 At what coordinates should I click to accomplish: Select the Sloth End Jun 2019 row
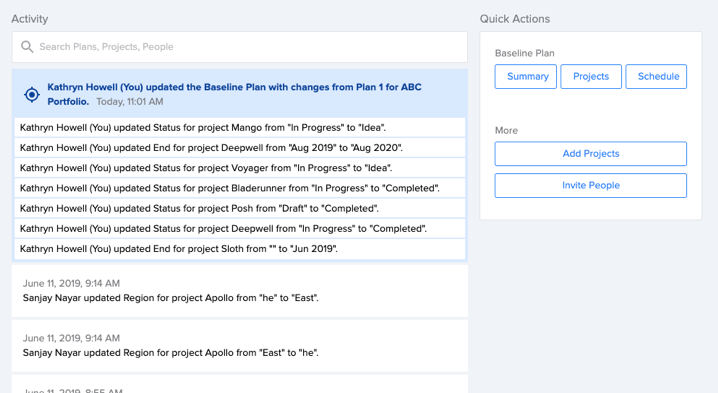coord(239,249)
